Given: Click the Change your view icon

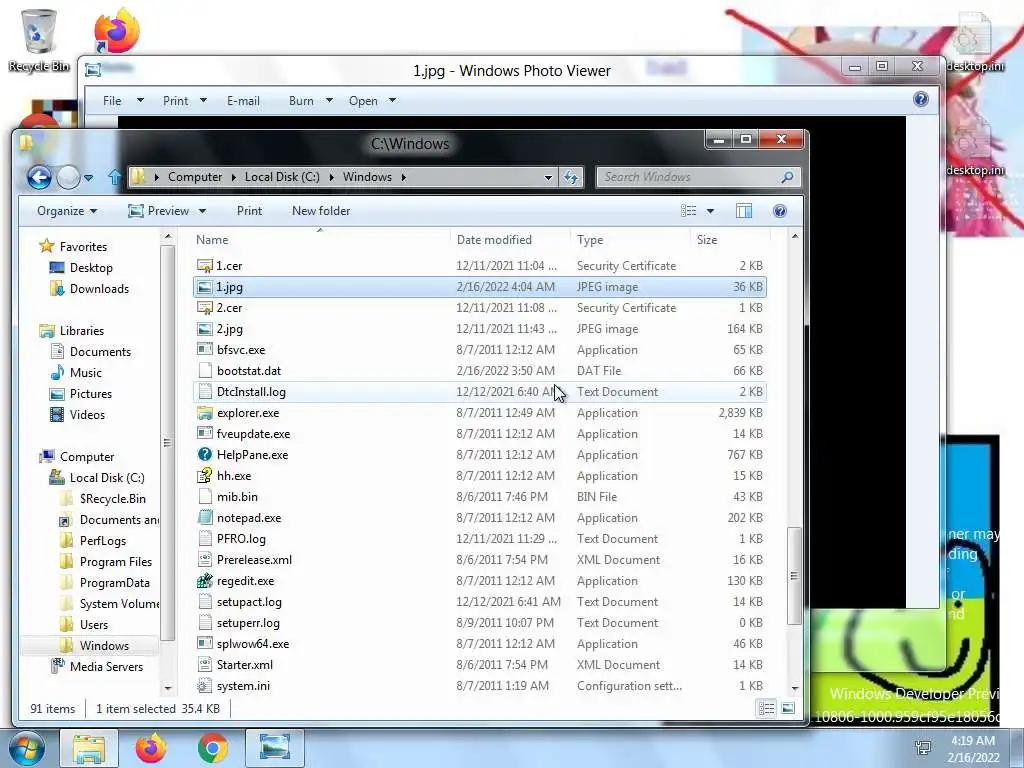Looking at the screenshot, I should click(688, 211).
